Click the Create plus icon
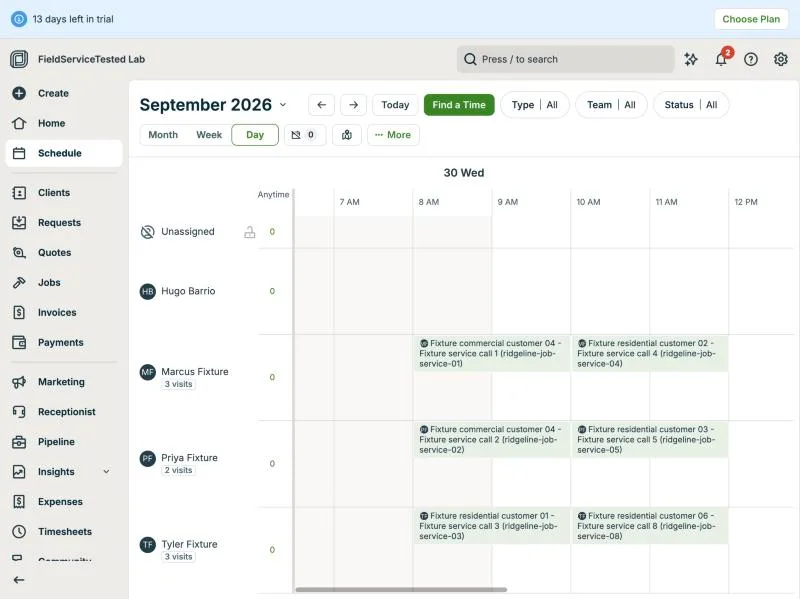The image size is (800, 599). tap(19, 93)
